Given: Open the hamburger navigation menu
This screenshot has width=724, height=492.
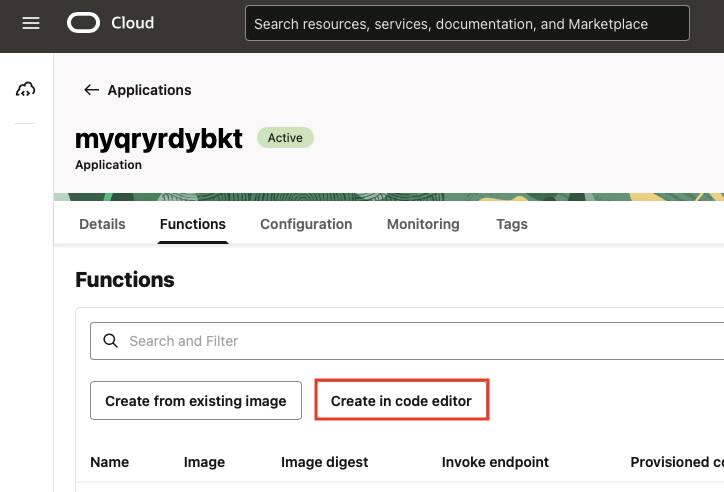Looking at the screenshot, I should pos(31,23).
